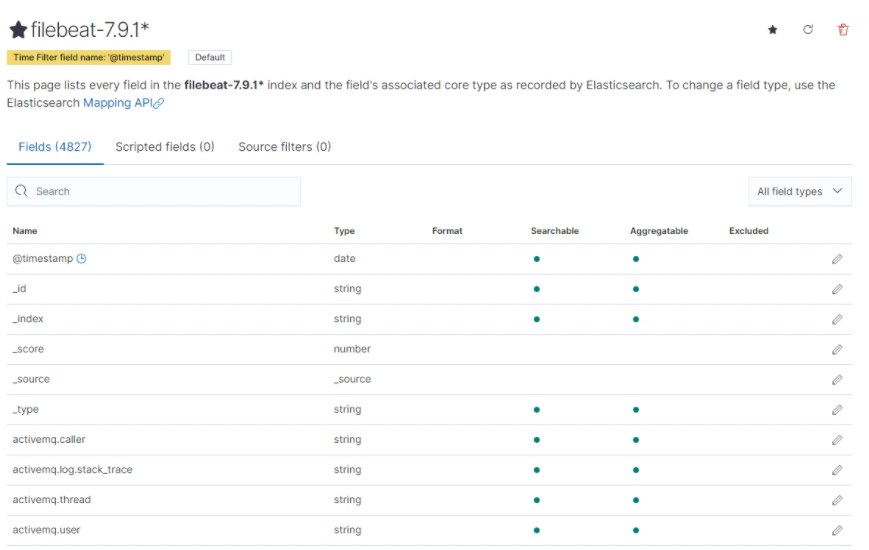Click large star beside filebeat-7.9.1* title
Image resolution: width=869 pixels, height=550 pixels.
18,30
